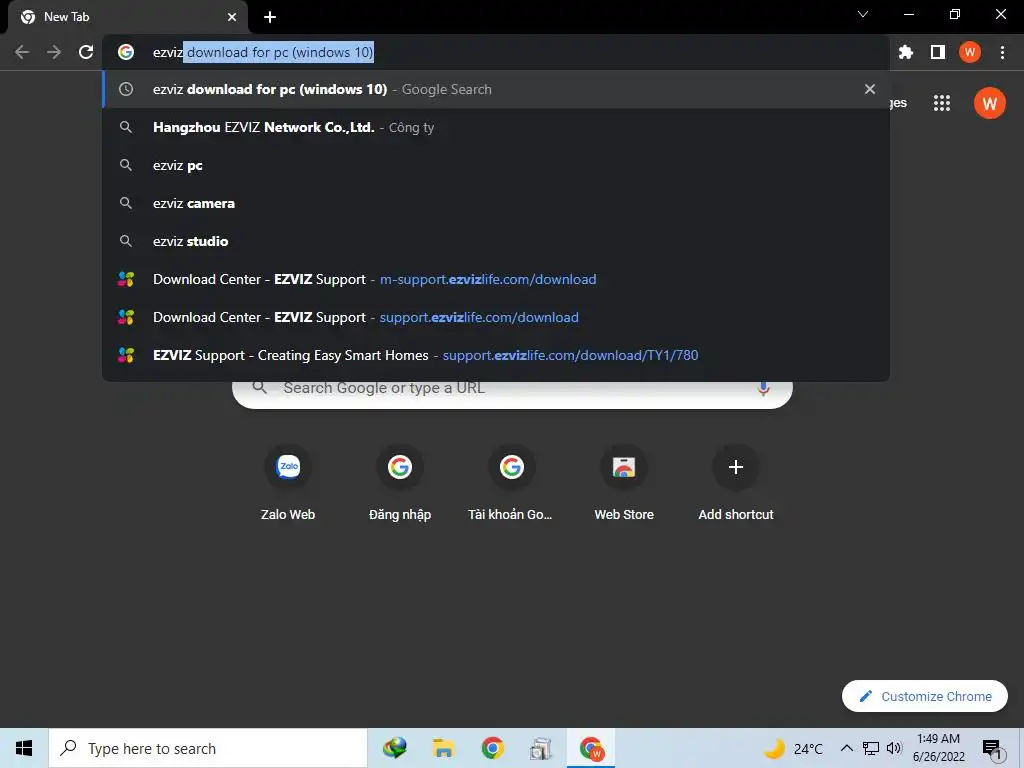Open a new tab with the plus
Viewport: 1024px width, 768px height.
(270, 17)
